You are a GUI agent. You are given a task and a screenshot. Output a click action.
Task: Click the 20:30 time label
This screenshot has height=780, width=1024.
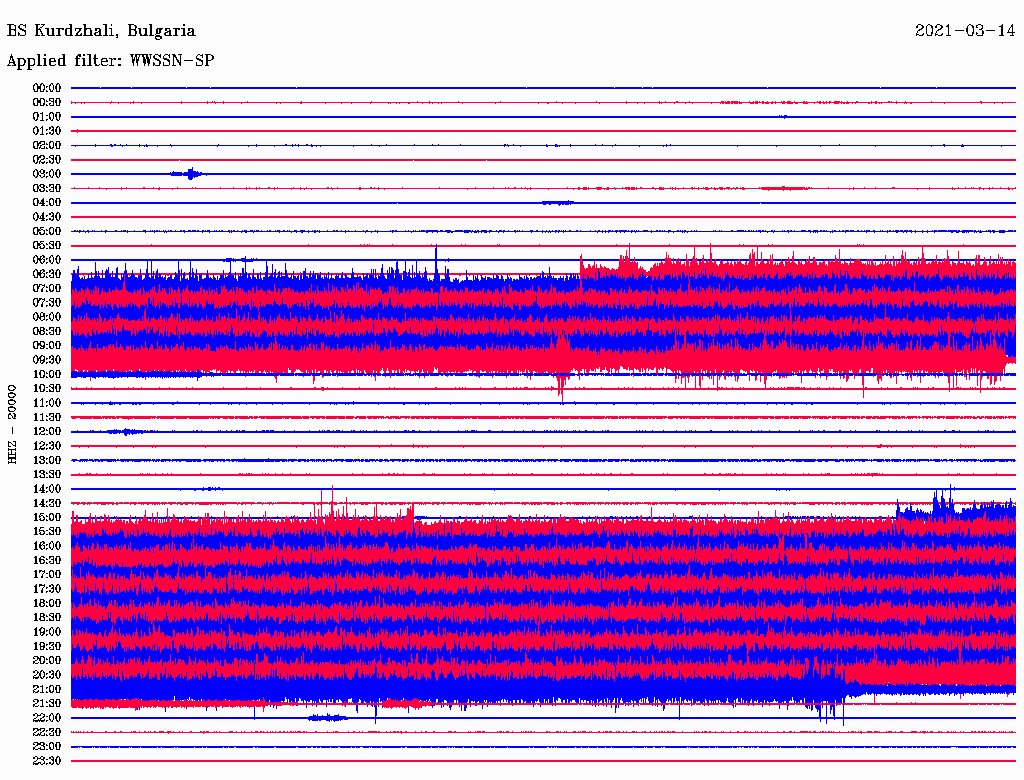[47, 675]
